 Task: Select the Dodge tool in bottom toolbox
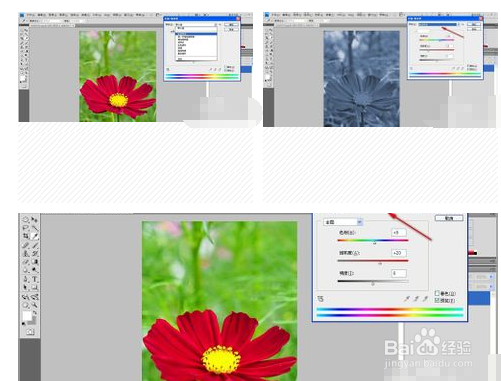point(35,270)
